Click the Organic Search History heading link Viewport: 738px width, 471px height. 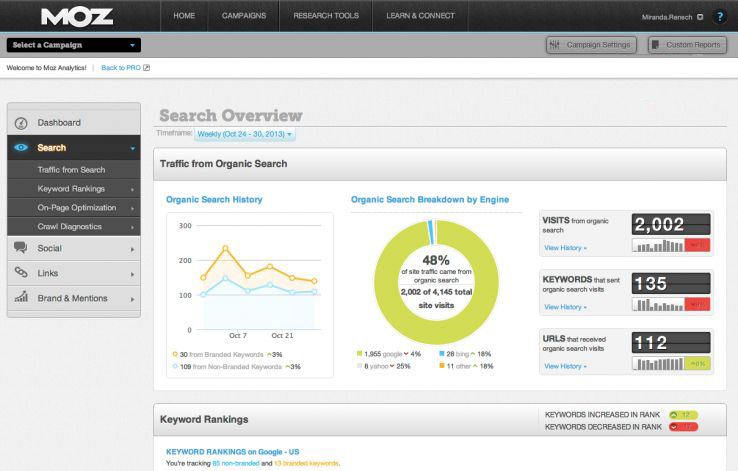tap(214, 200)
